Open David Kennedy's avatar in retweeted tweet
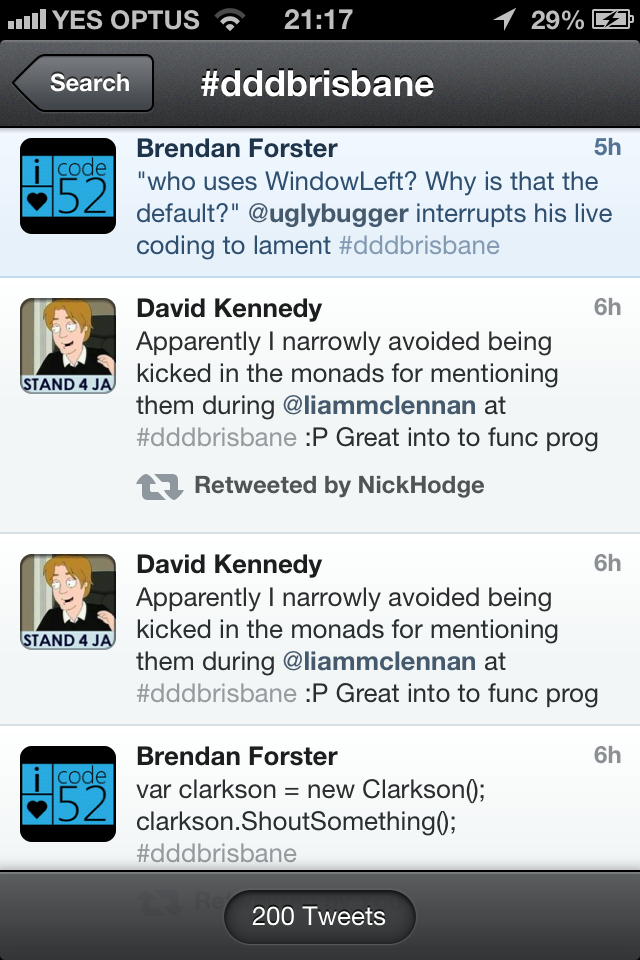 click(68, 346)
